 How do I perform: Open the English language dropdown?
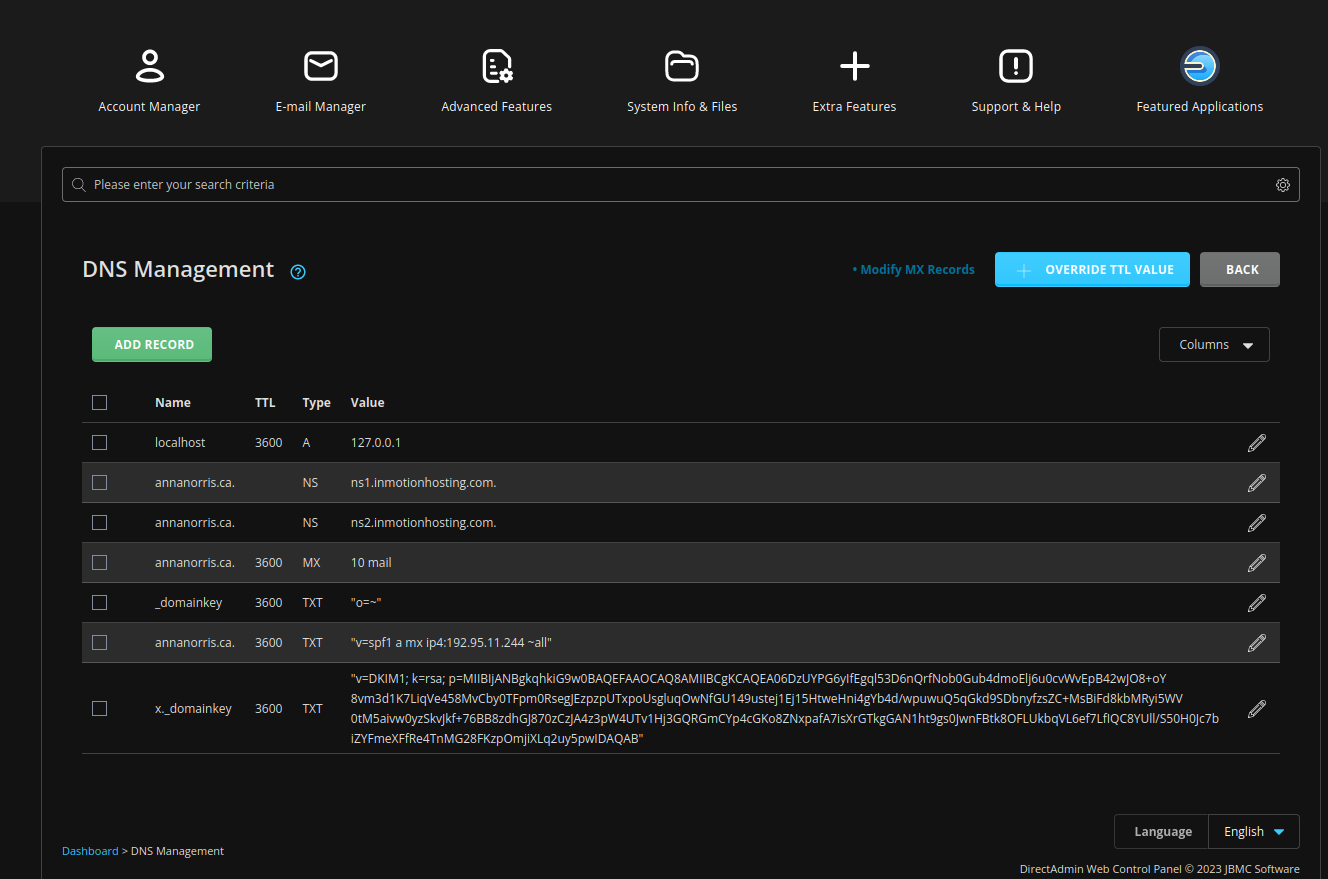click(1254, 831)
